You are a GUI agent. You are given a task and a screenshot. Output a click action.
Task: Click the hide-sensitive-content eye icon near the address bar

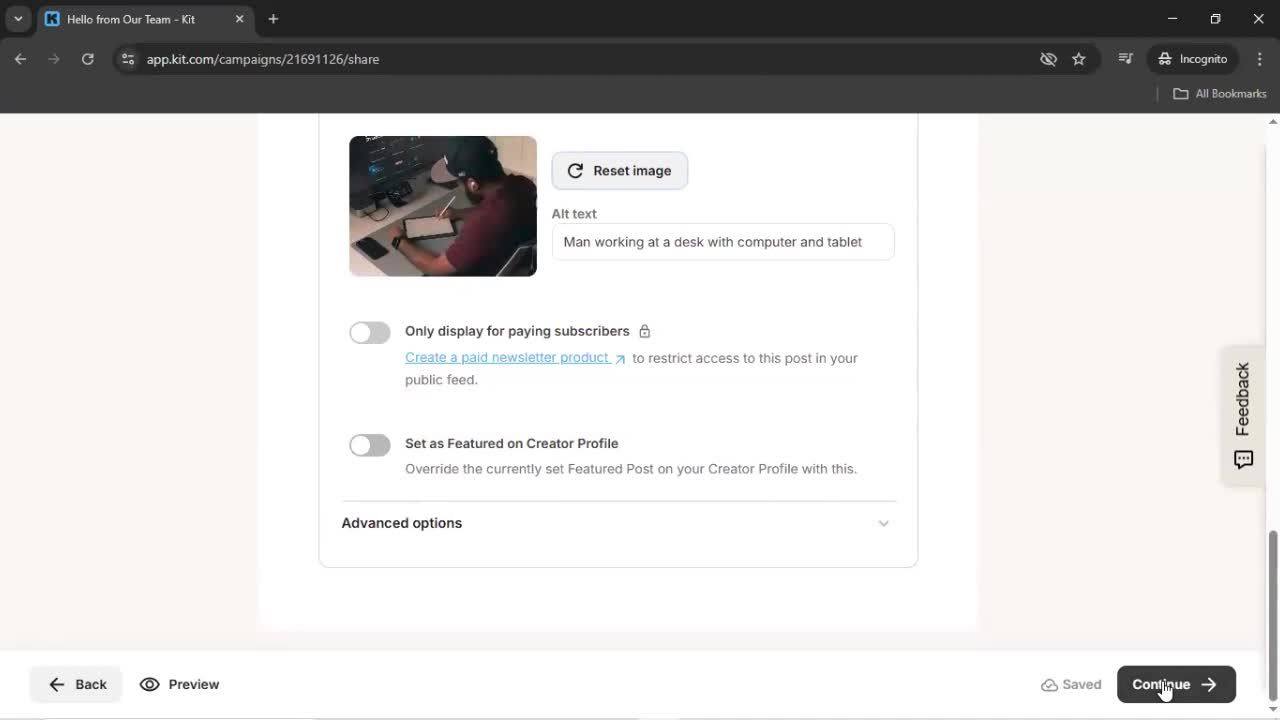(1048, 59)
